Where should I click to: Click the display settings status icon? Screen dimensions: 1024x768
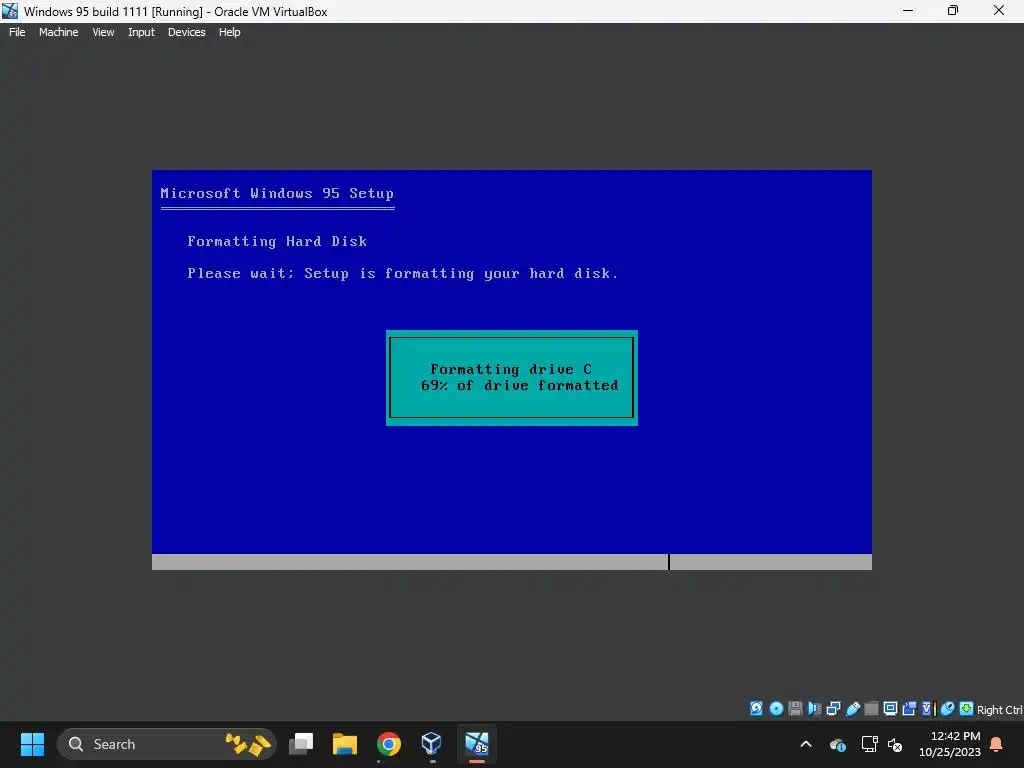[x=890, y=709]
